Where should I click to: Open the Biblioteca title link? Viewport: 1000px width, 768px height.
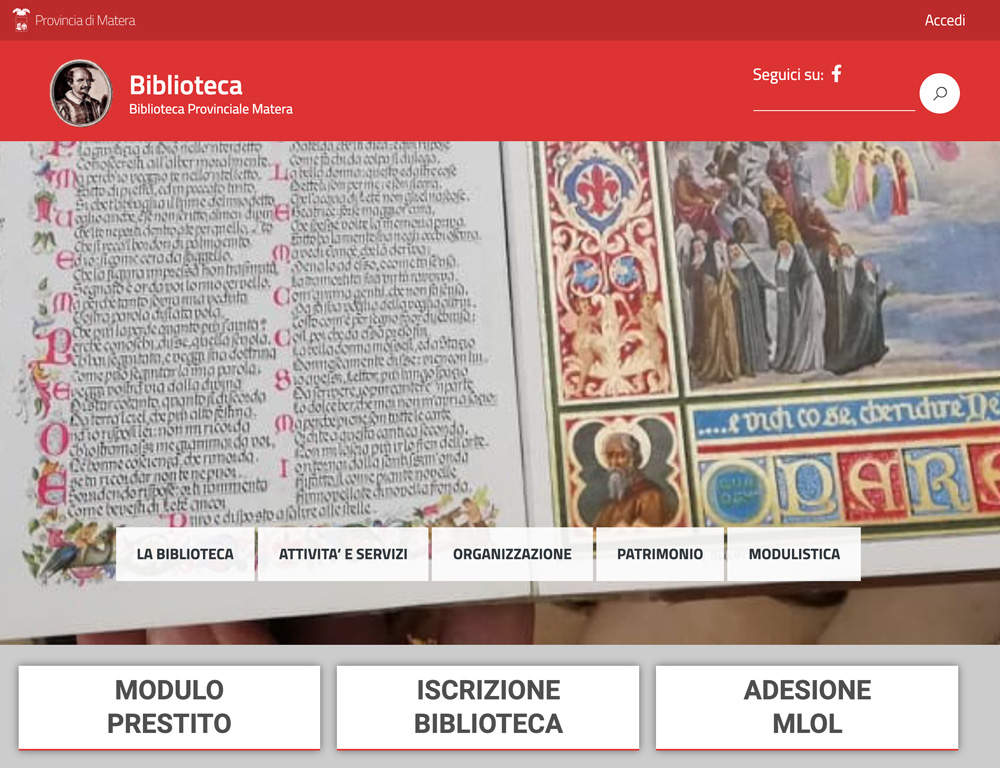(x=186, y=85)
